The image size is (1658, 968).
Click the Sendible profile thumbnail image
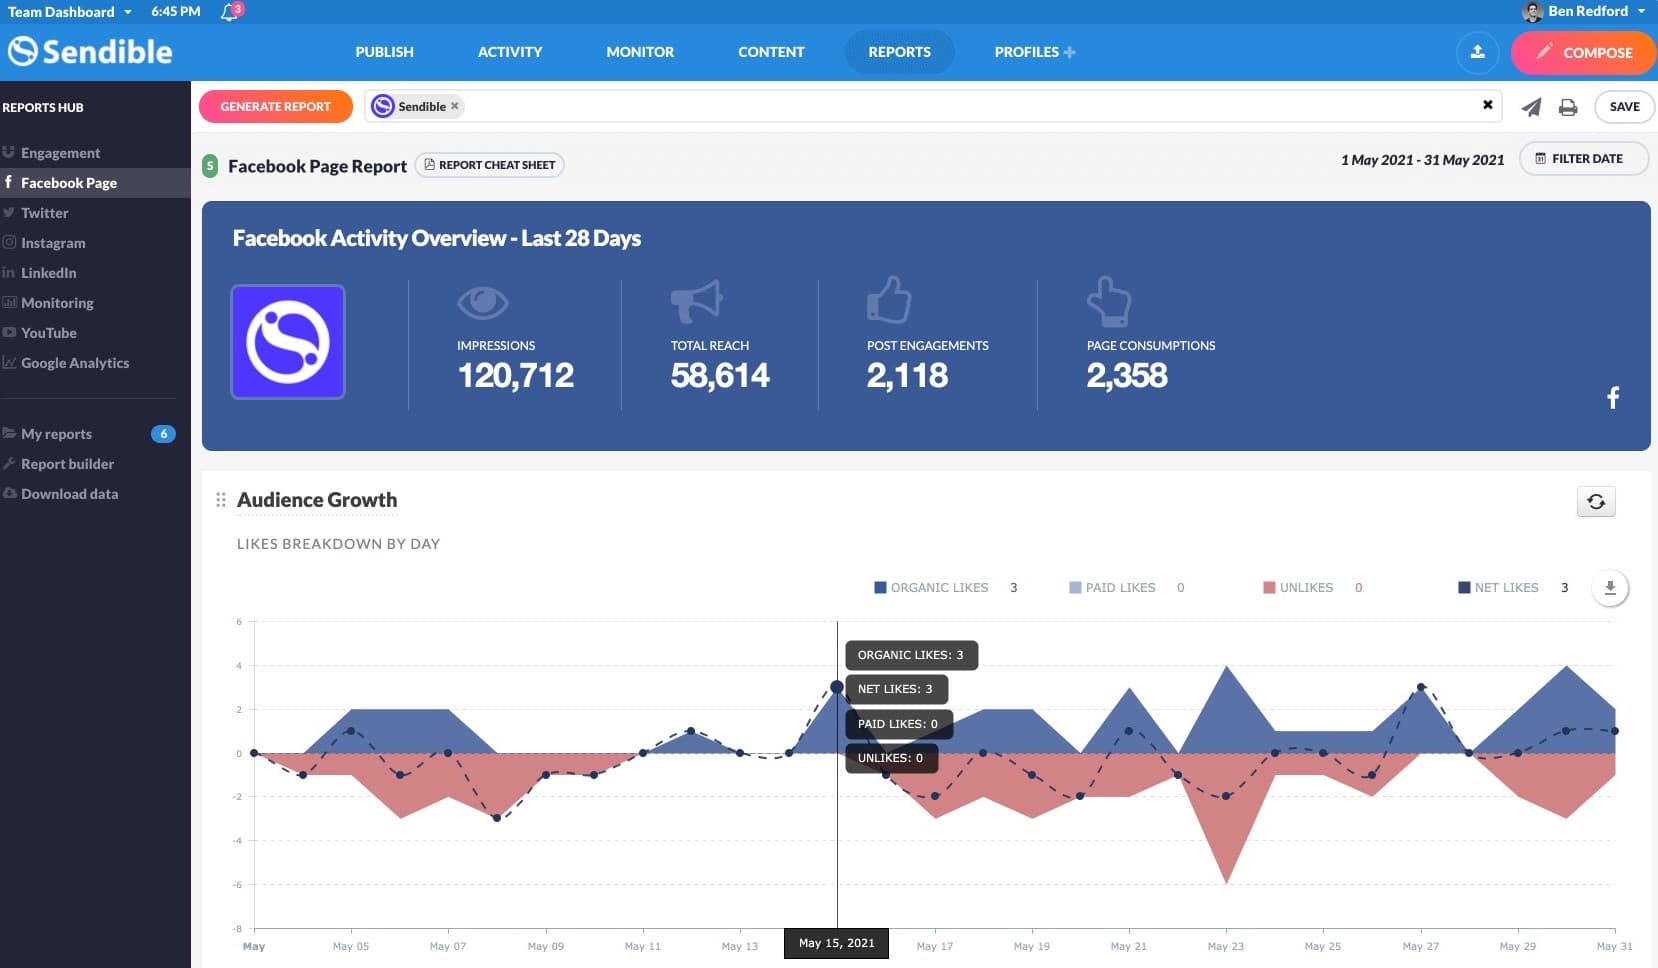288,342
